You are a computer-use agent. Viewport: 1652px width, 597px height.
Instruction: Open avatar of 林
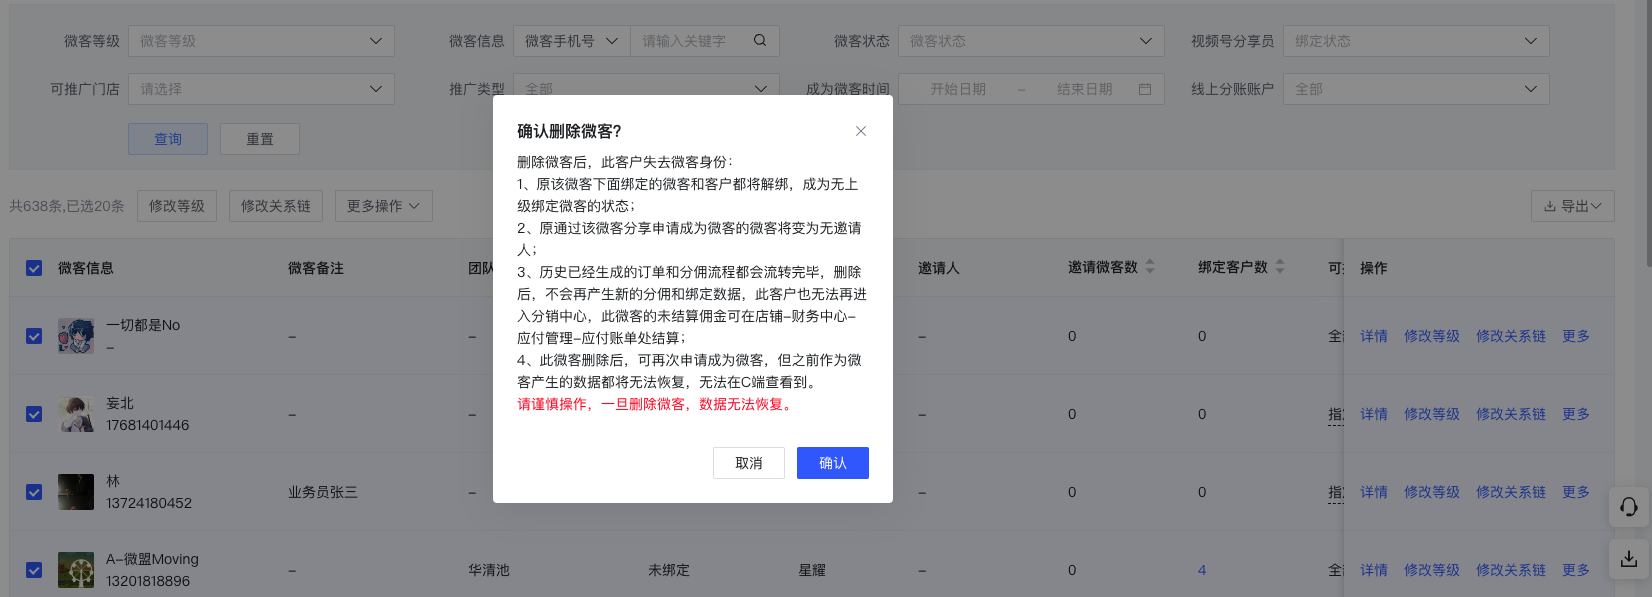[x=76, y=492]
